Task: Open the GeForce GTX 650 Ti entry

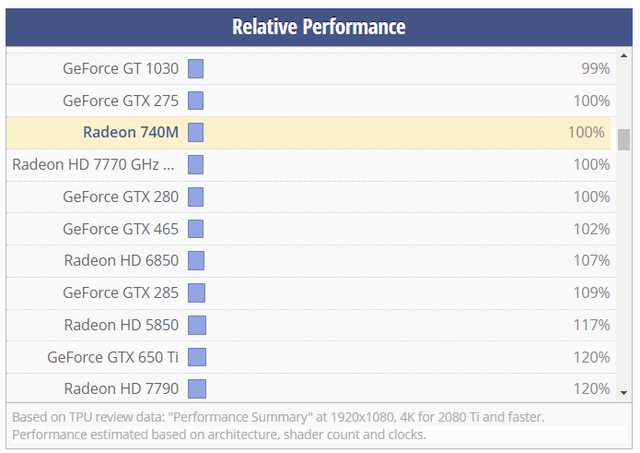Action: 112,357
